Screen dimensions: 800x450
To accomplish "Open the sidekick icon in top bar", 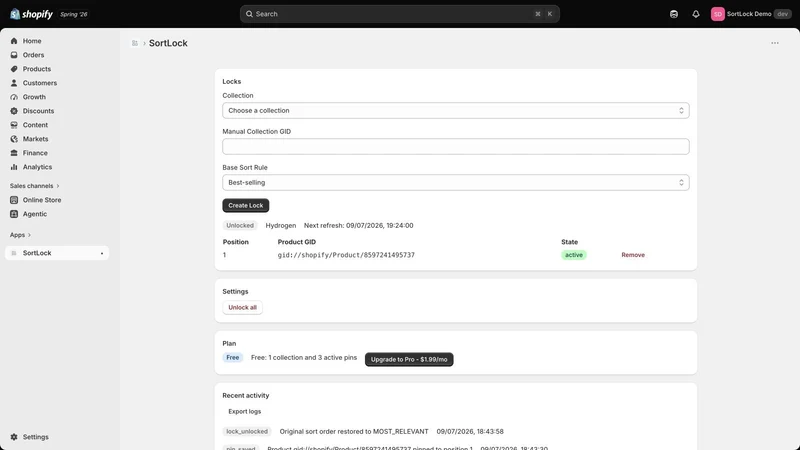I will click(674, 14).
